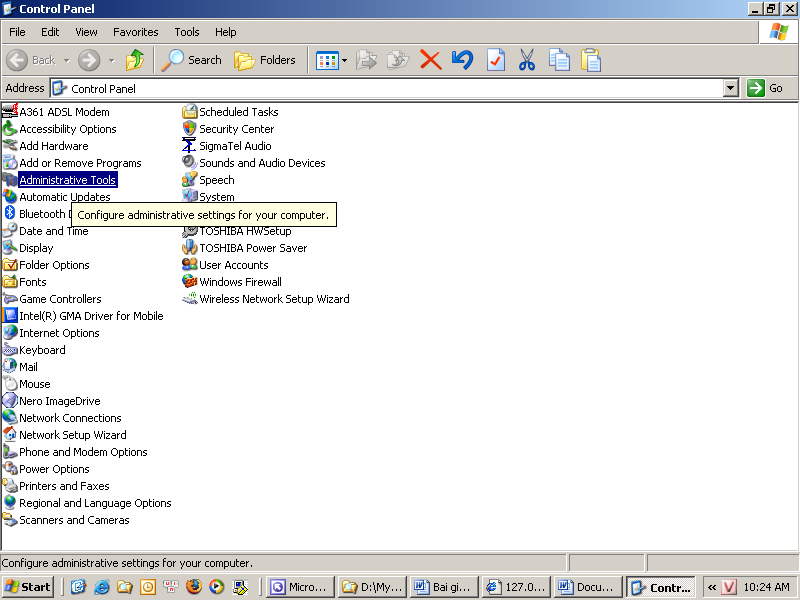
Task: Click the Back navigation button
Action: (x=31, y=60)
